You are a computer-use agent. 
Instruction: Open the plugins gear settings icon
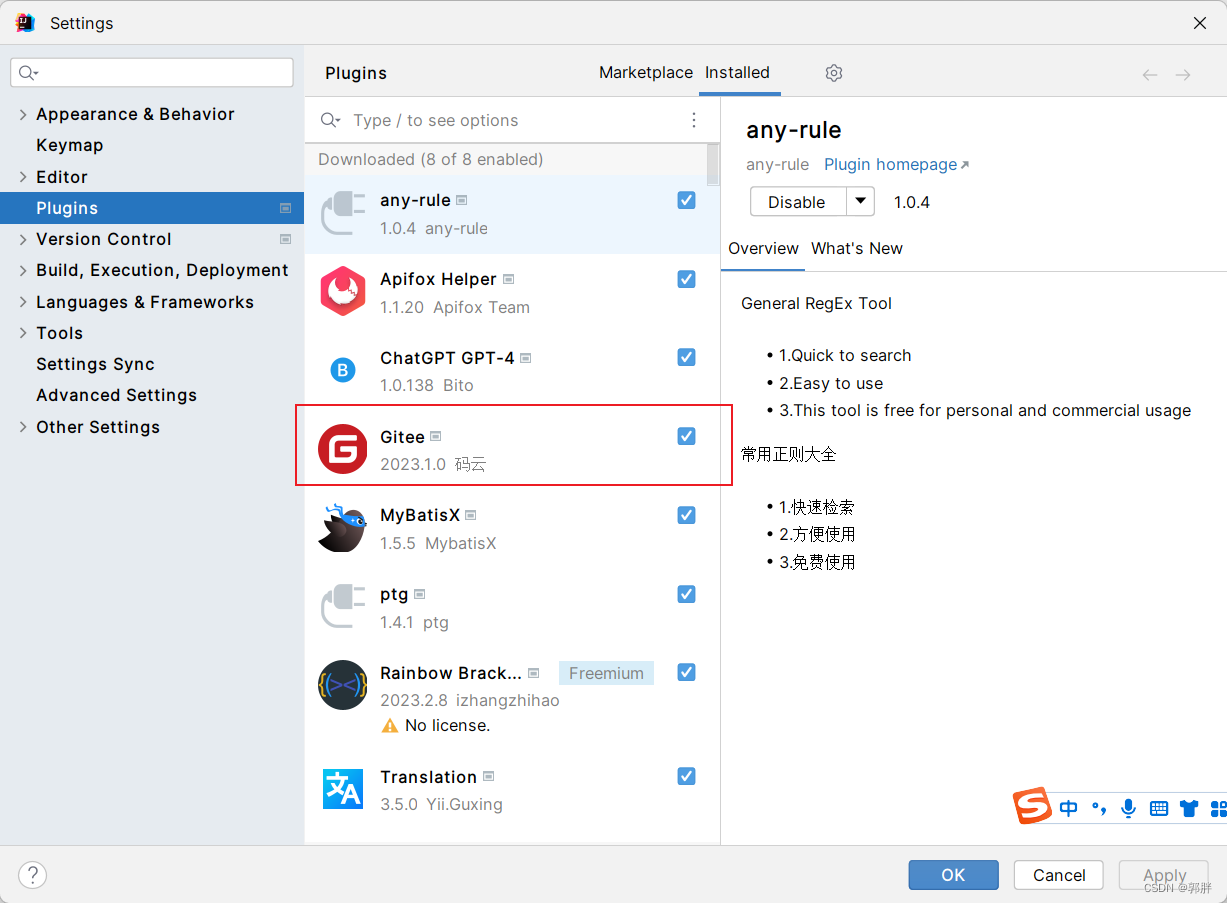coord(834,73)
